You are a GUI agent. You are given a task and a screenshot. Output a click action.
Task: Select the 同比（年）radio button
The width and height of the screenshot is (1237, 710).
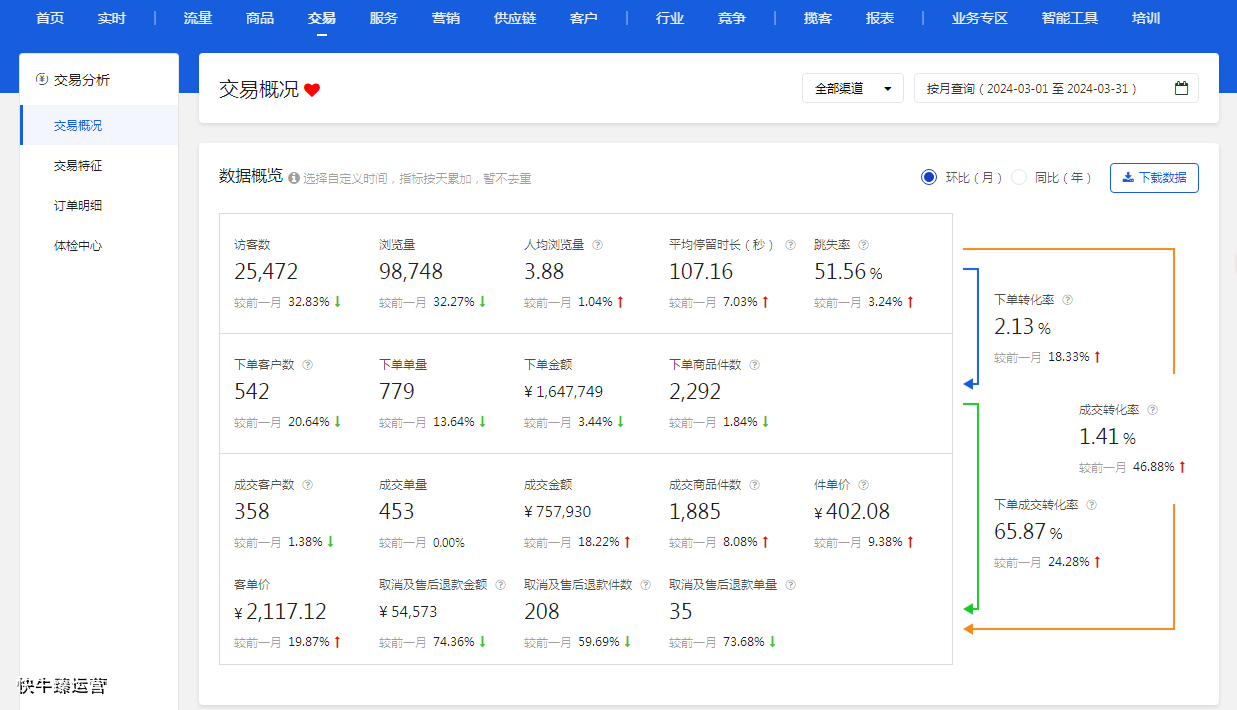click(x=1019, y=177)
